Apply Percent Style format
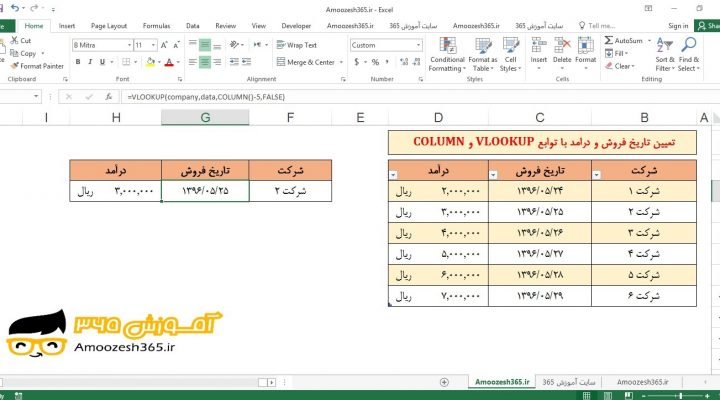 [375, 62]
